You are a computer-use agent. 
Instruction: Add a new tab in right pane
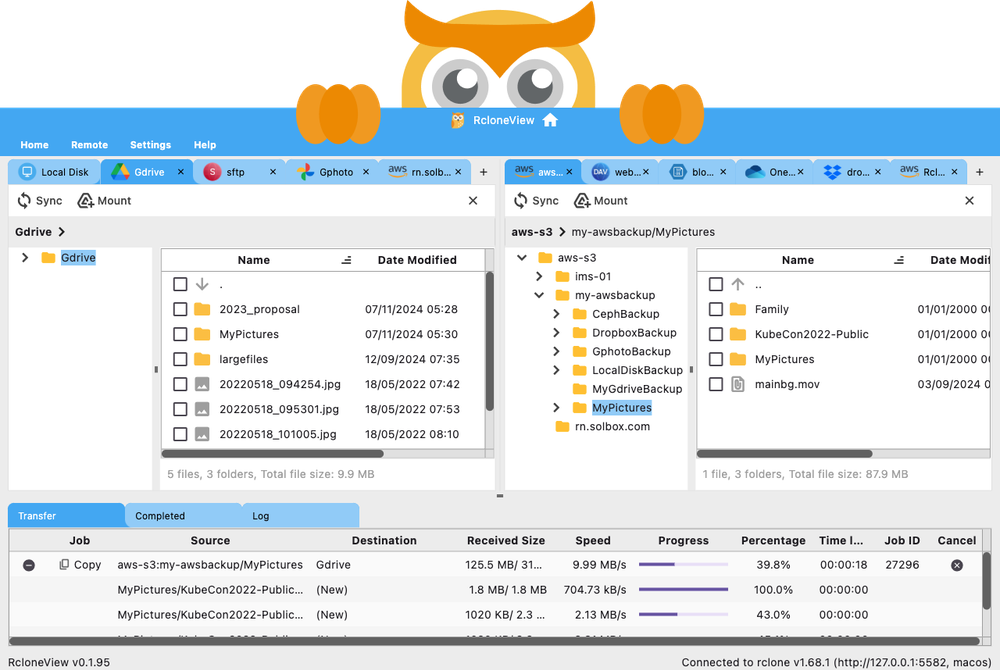click(980, 172)
